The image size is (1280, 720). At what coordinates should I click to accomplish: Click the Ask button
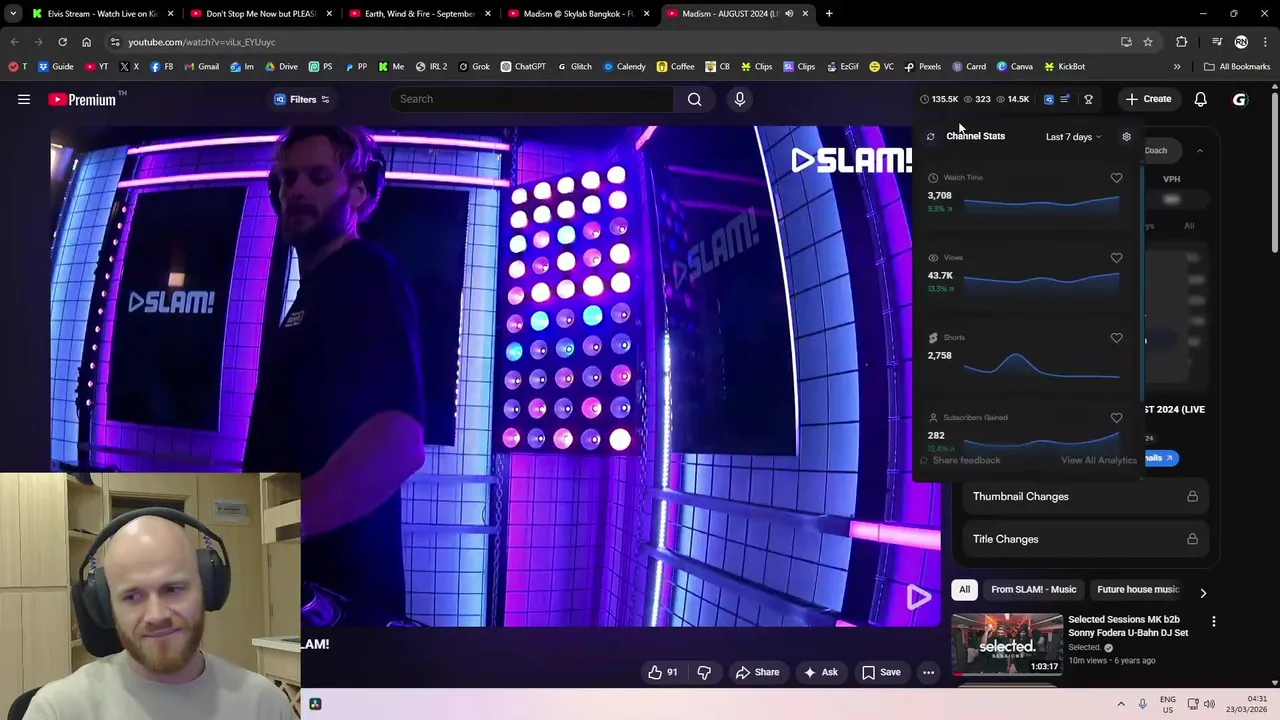point(820,672)
